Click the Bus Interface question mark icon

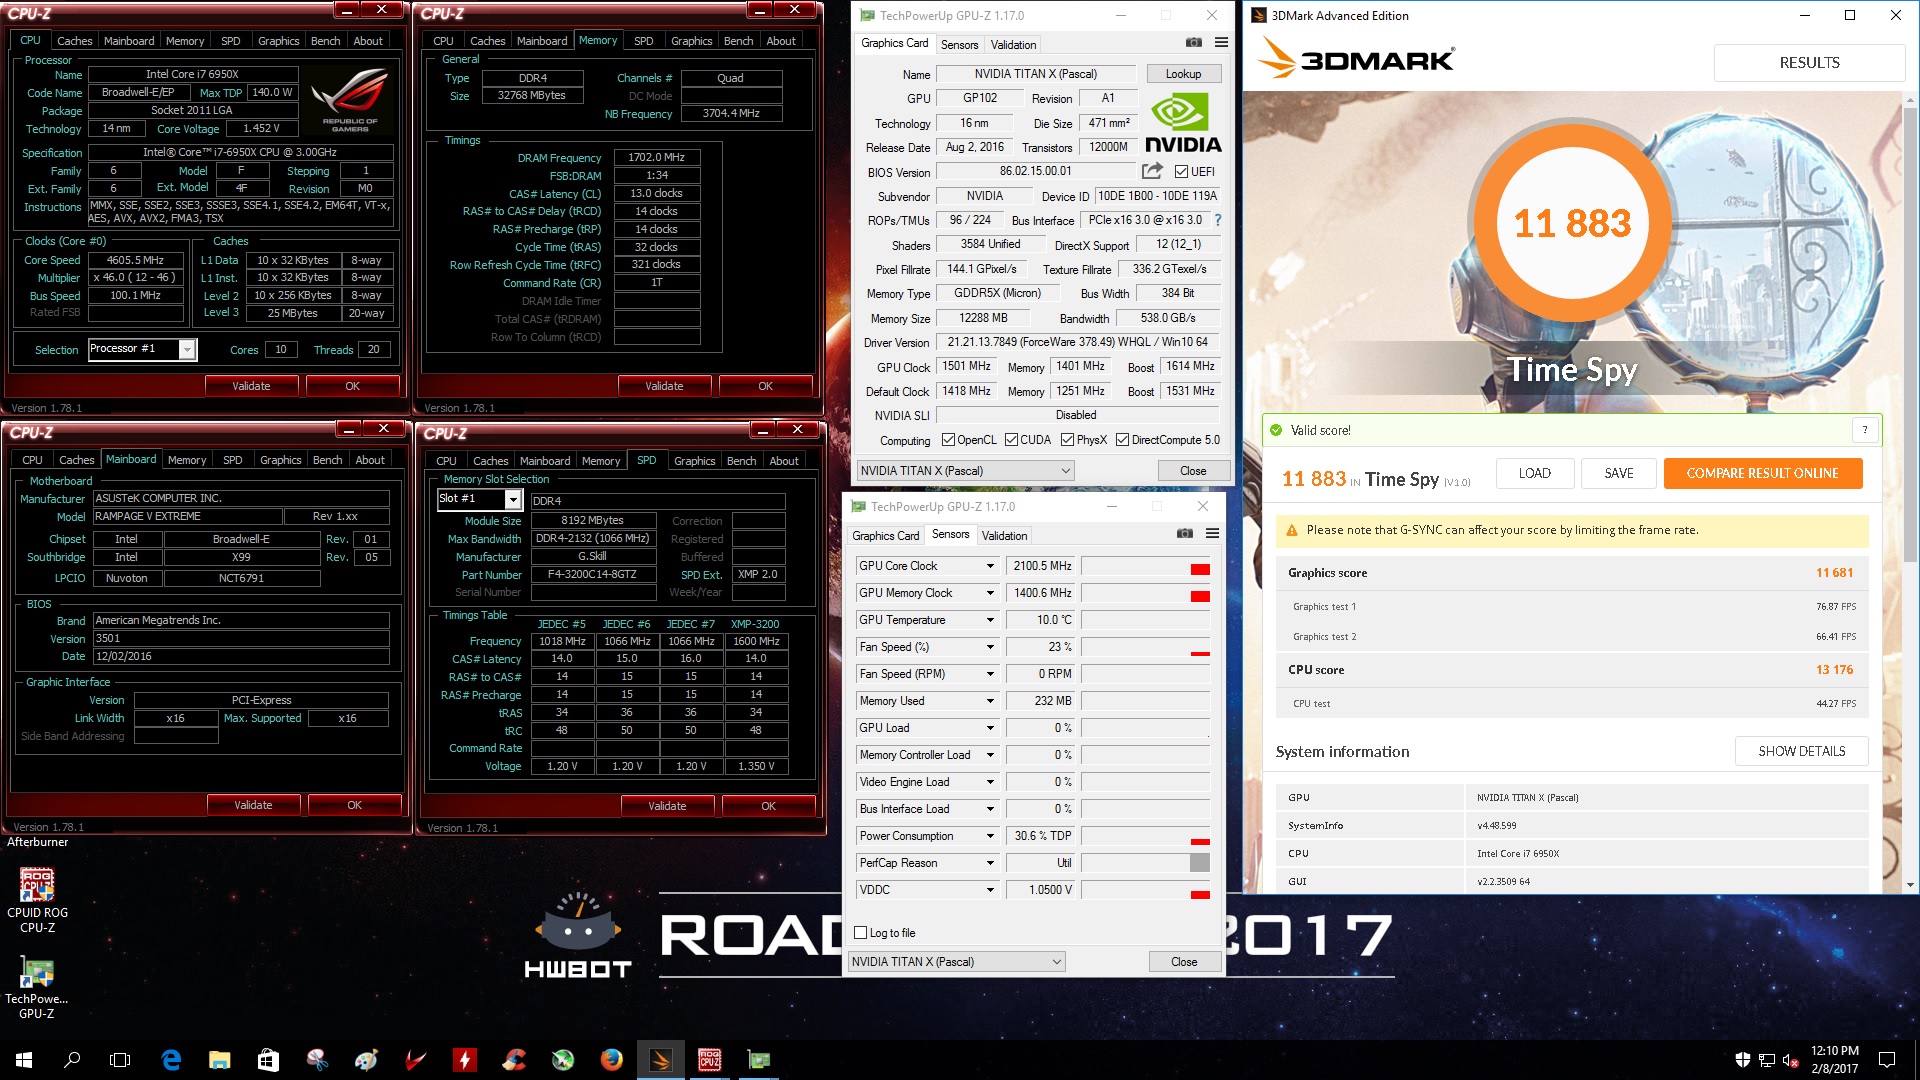point(1218,220)
